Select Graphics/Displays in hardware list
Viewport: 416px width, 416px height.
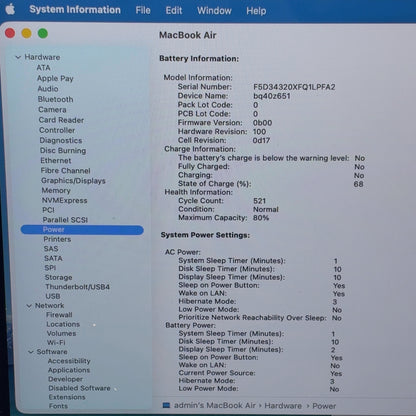point(73,181)
